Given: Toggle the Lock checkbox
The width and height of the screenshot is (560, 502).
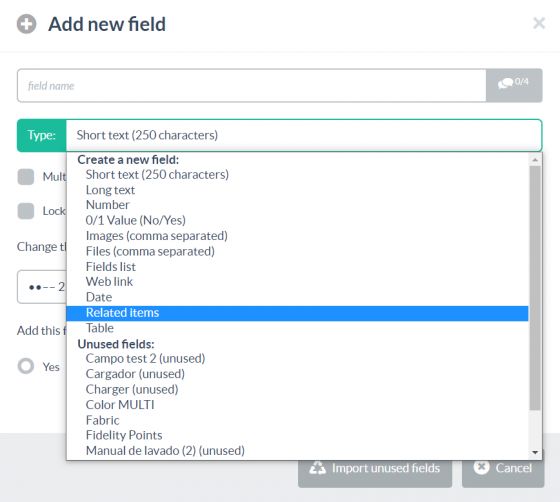Looking at the screenshot, I should tap(26, 211).
